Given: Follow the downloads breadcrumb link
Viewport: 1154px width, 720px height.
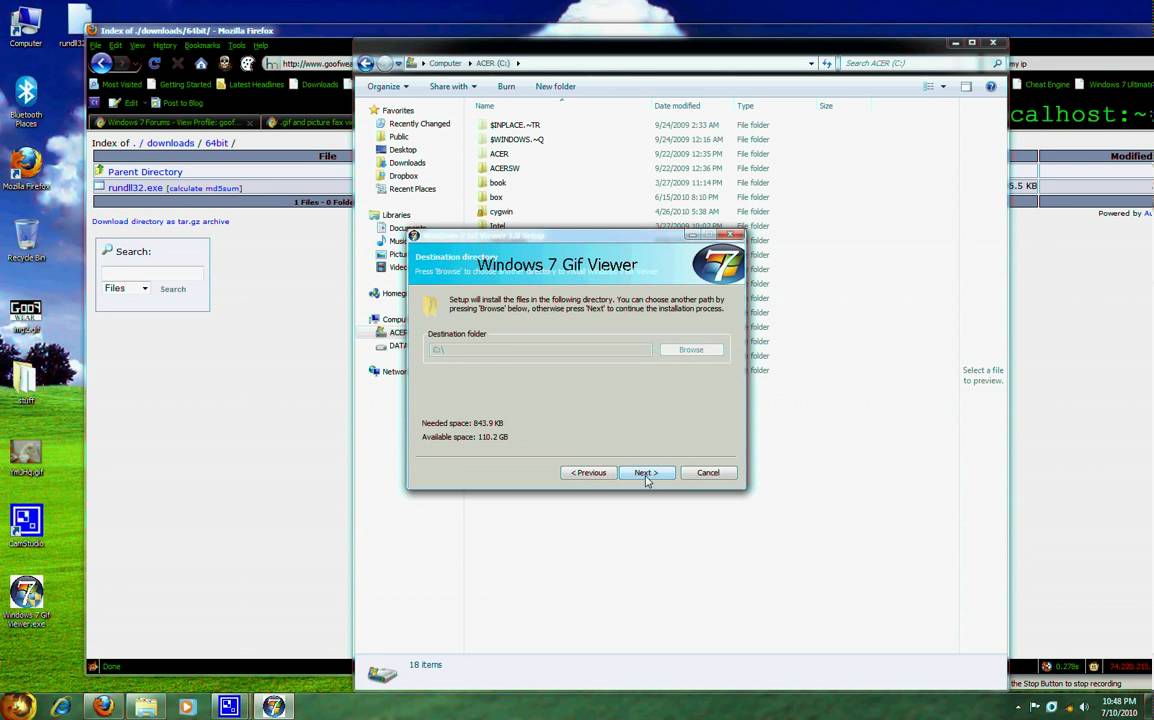Looking at the screenshot, I should coord(170,143).
